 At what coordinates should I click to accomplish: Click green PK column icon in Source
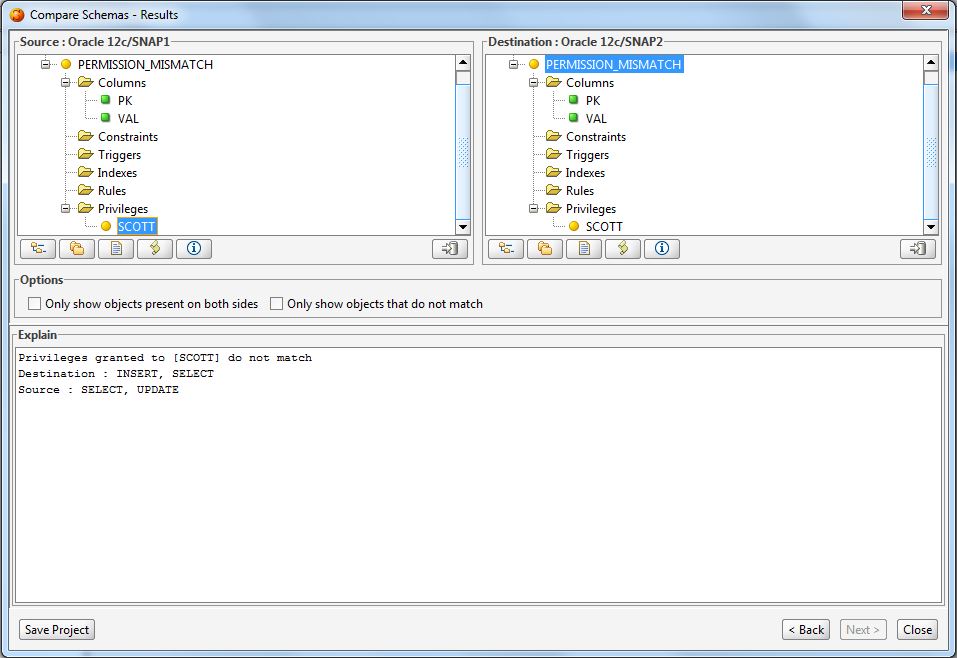[x=106, y=100]
